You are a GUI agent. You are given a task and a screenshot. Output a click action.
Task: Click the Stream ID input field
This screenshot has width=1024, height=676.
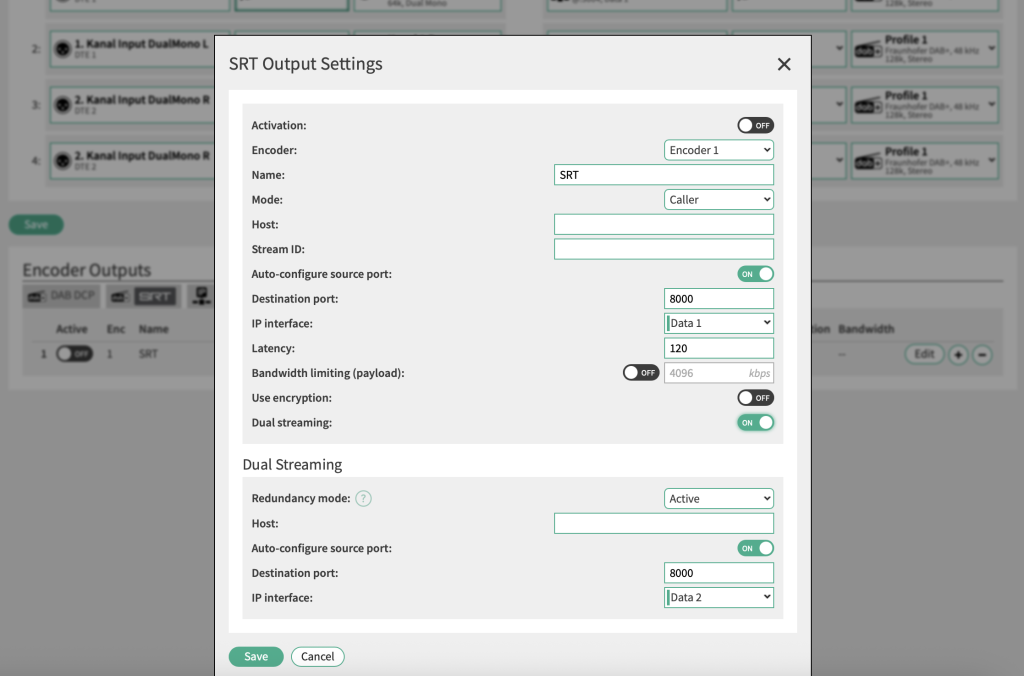coord(664,249)
